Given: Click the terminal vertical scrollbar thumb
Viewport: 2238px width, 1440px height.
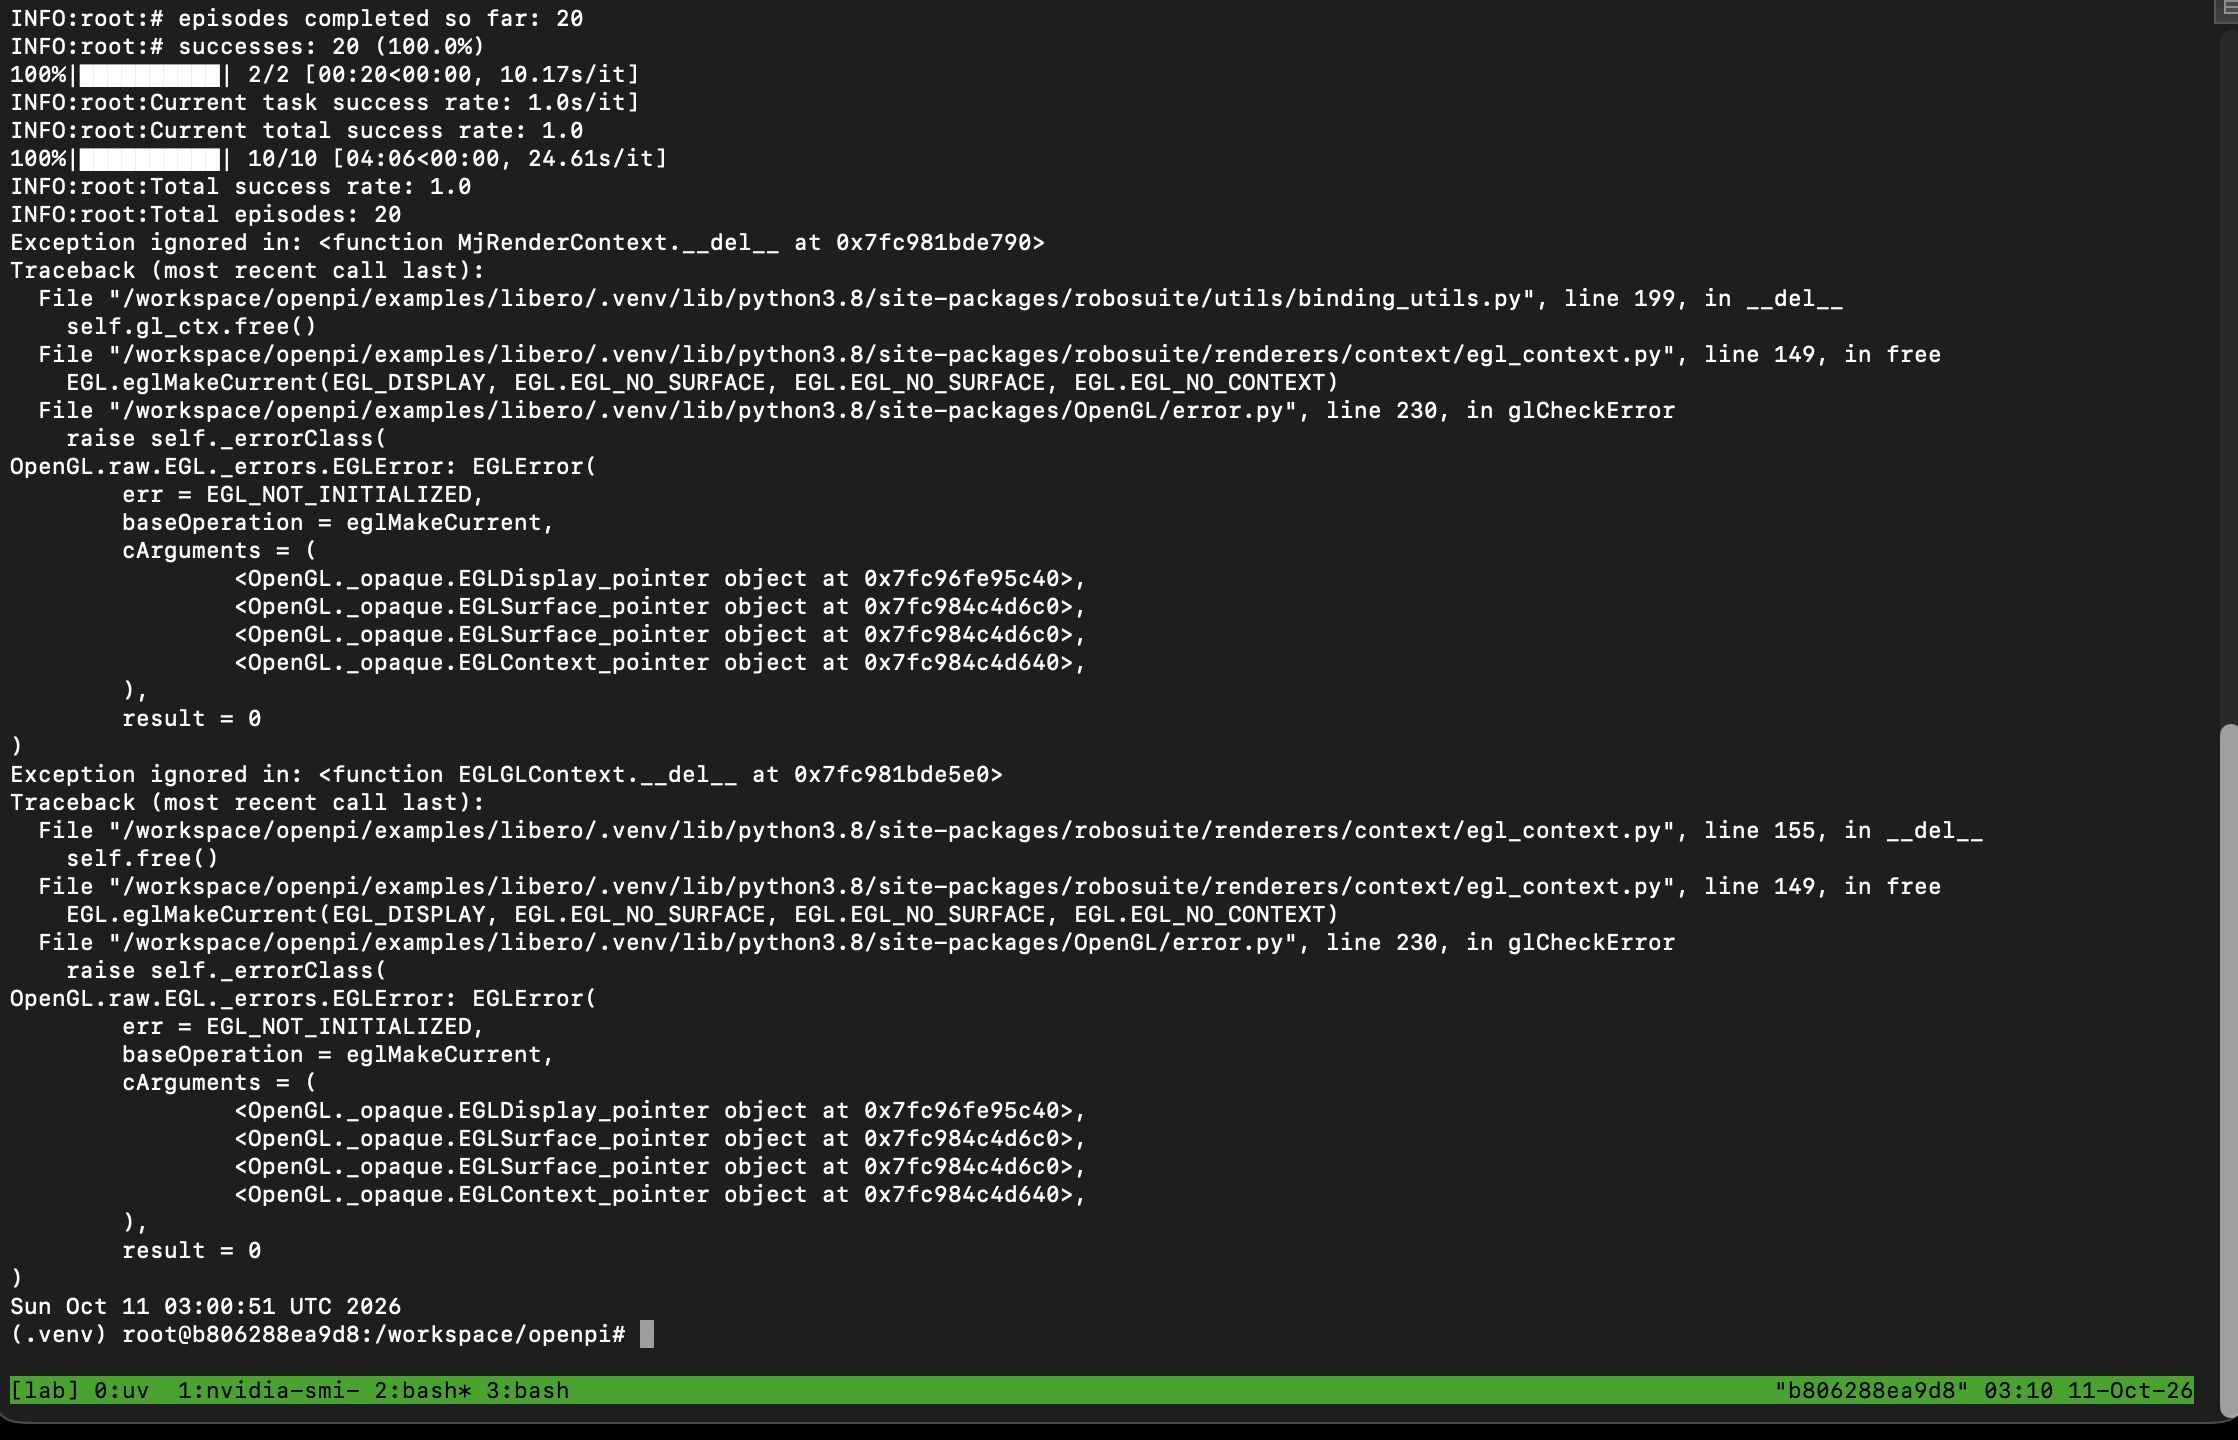Looking at the screenshot, I should click(2228, 1070).
